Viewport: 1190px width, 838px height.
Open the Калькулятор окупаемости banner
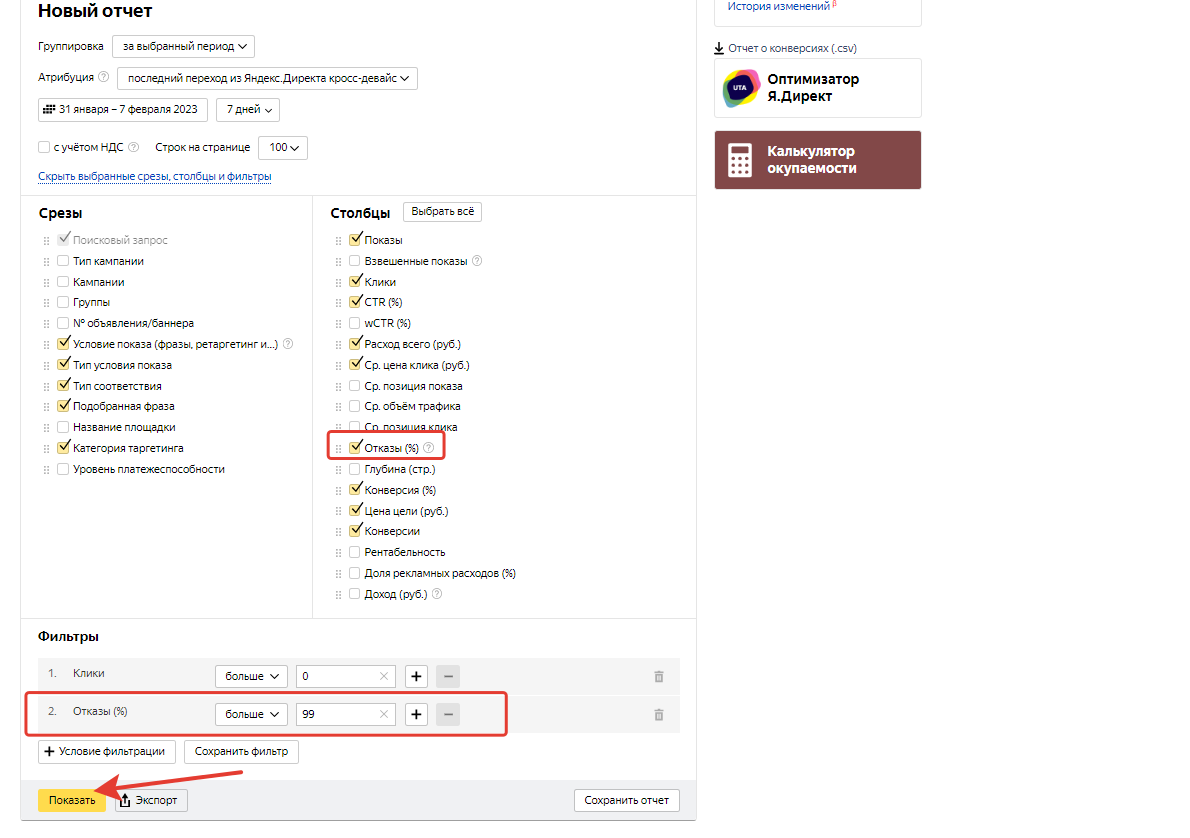(x=817, y=160)
